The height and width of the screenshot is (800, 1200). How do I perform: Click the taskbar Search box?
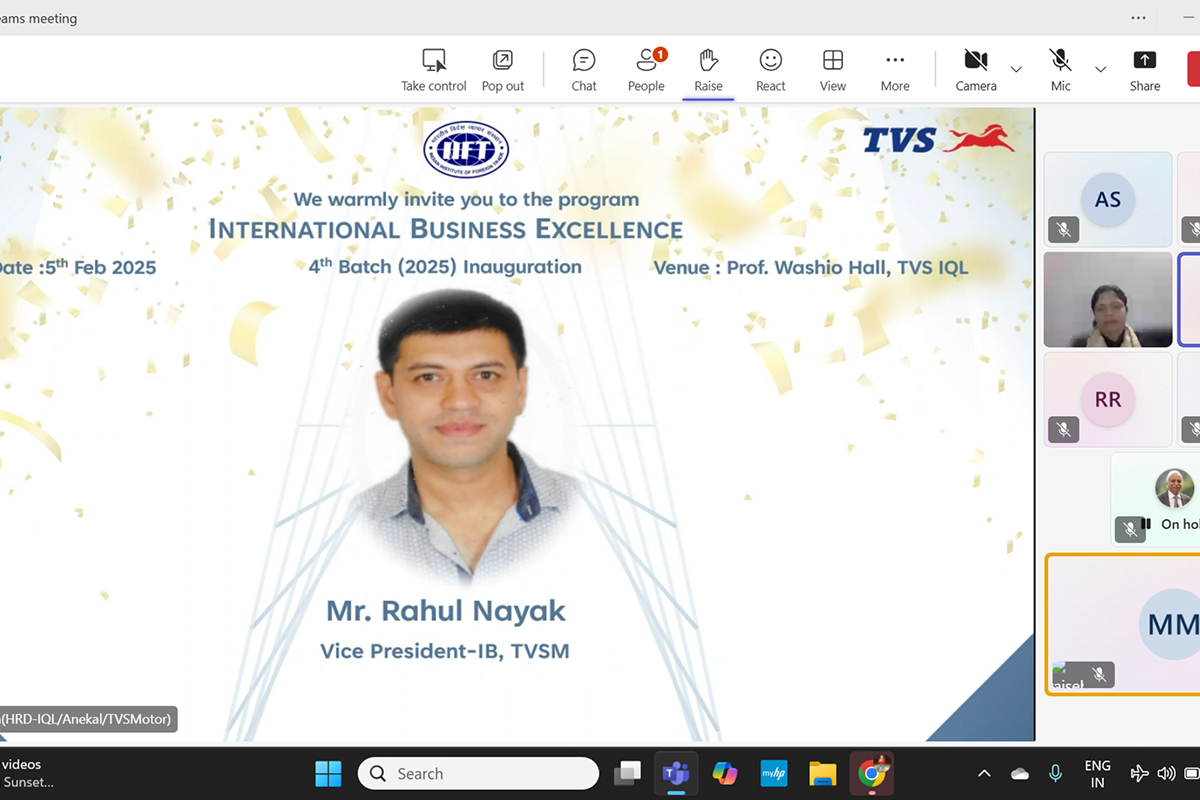pyautogui.click(x=478, y=773)
